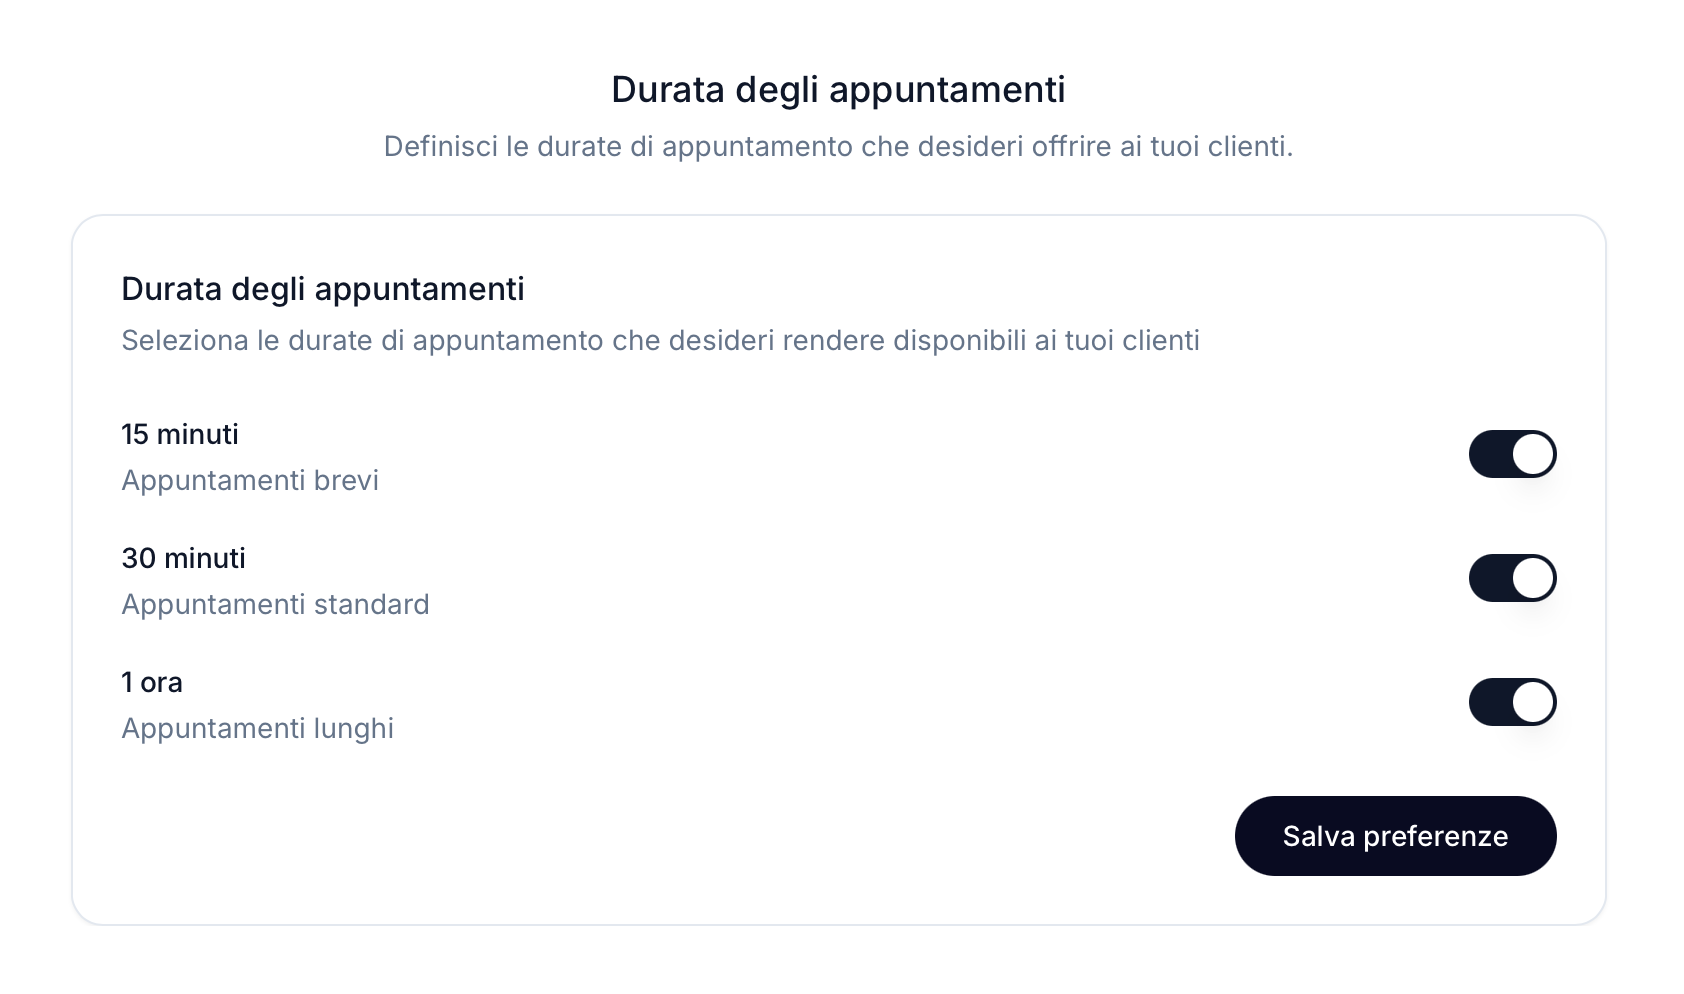Toggle off the 30 minuti option
This screenshot has height=994, width=1684.
pos(1512,577)
